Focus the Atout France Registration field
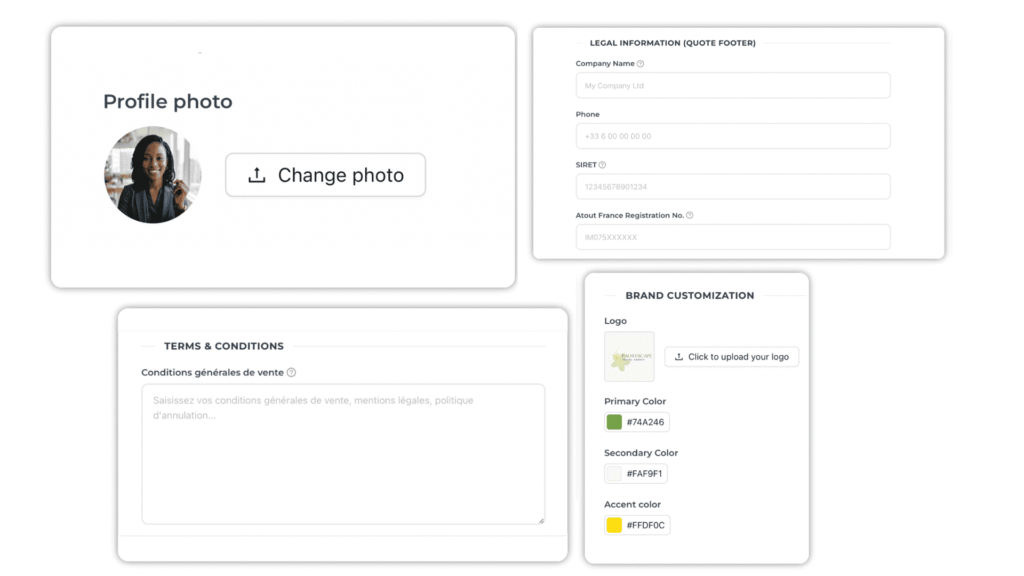This screenshot has height=576, width=1024. pos(732,237)
